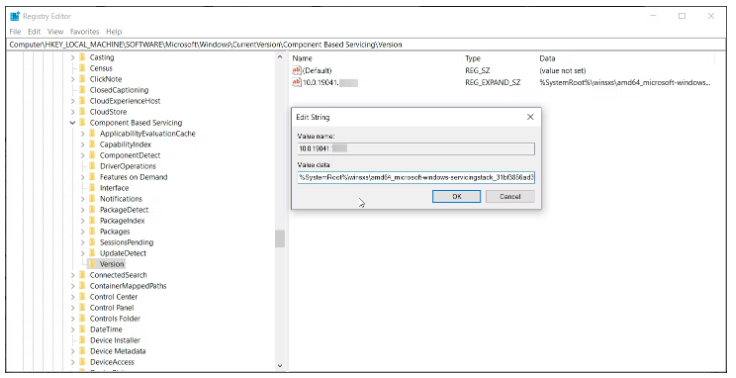The width and height of the screenshot is (736, 378).
Task: Select the DateTime key
Action: pyautogui.click(x=106, y=329)
